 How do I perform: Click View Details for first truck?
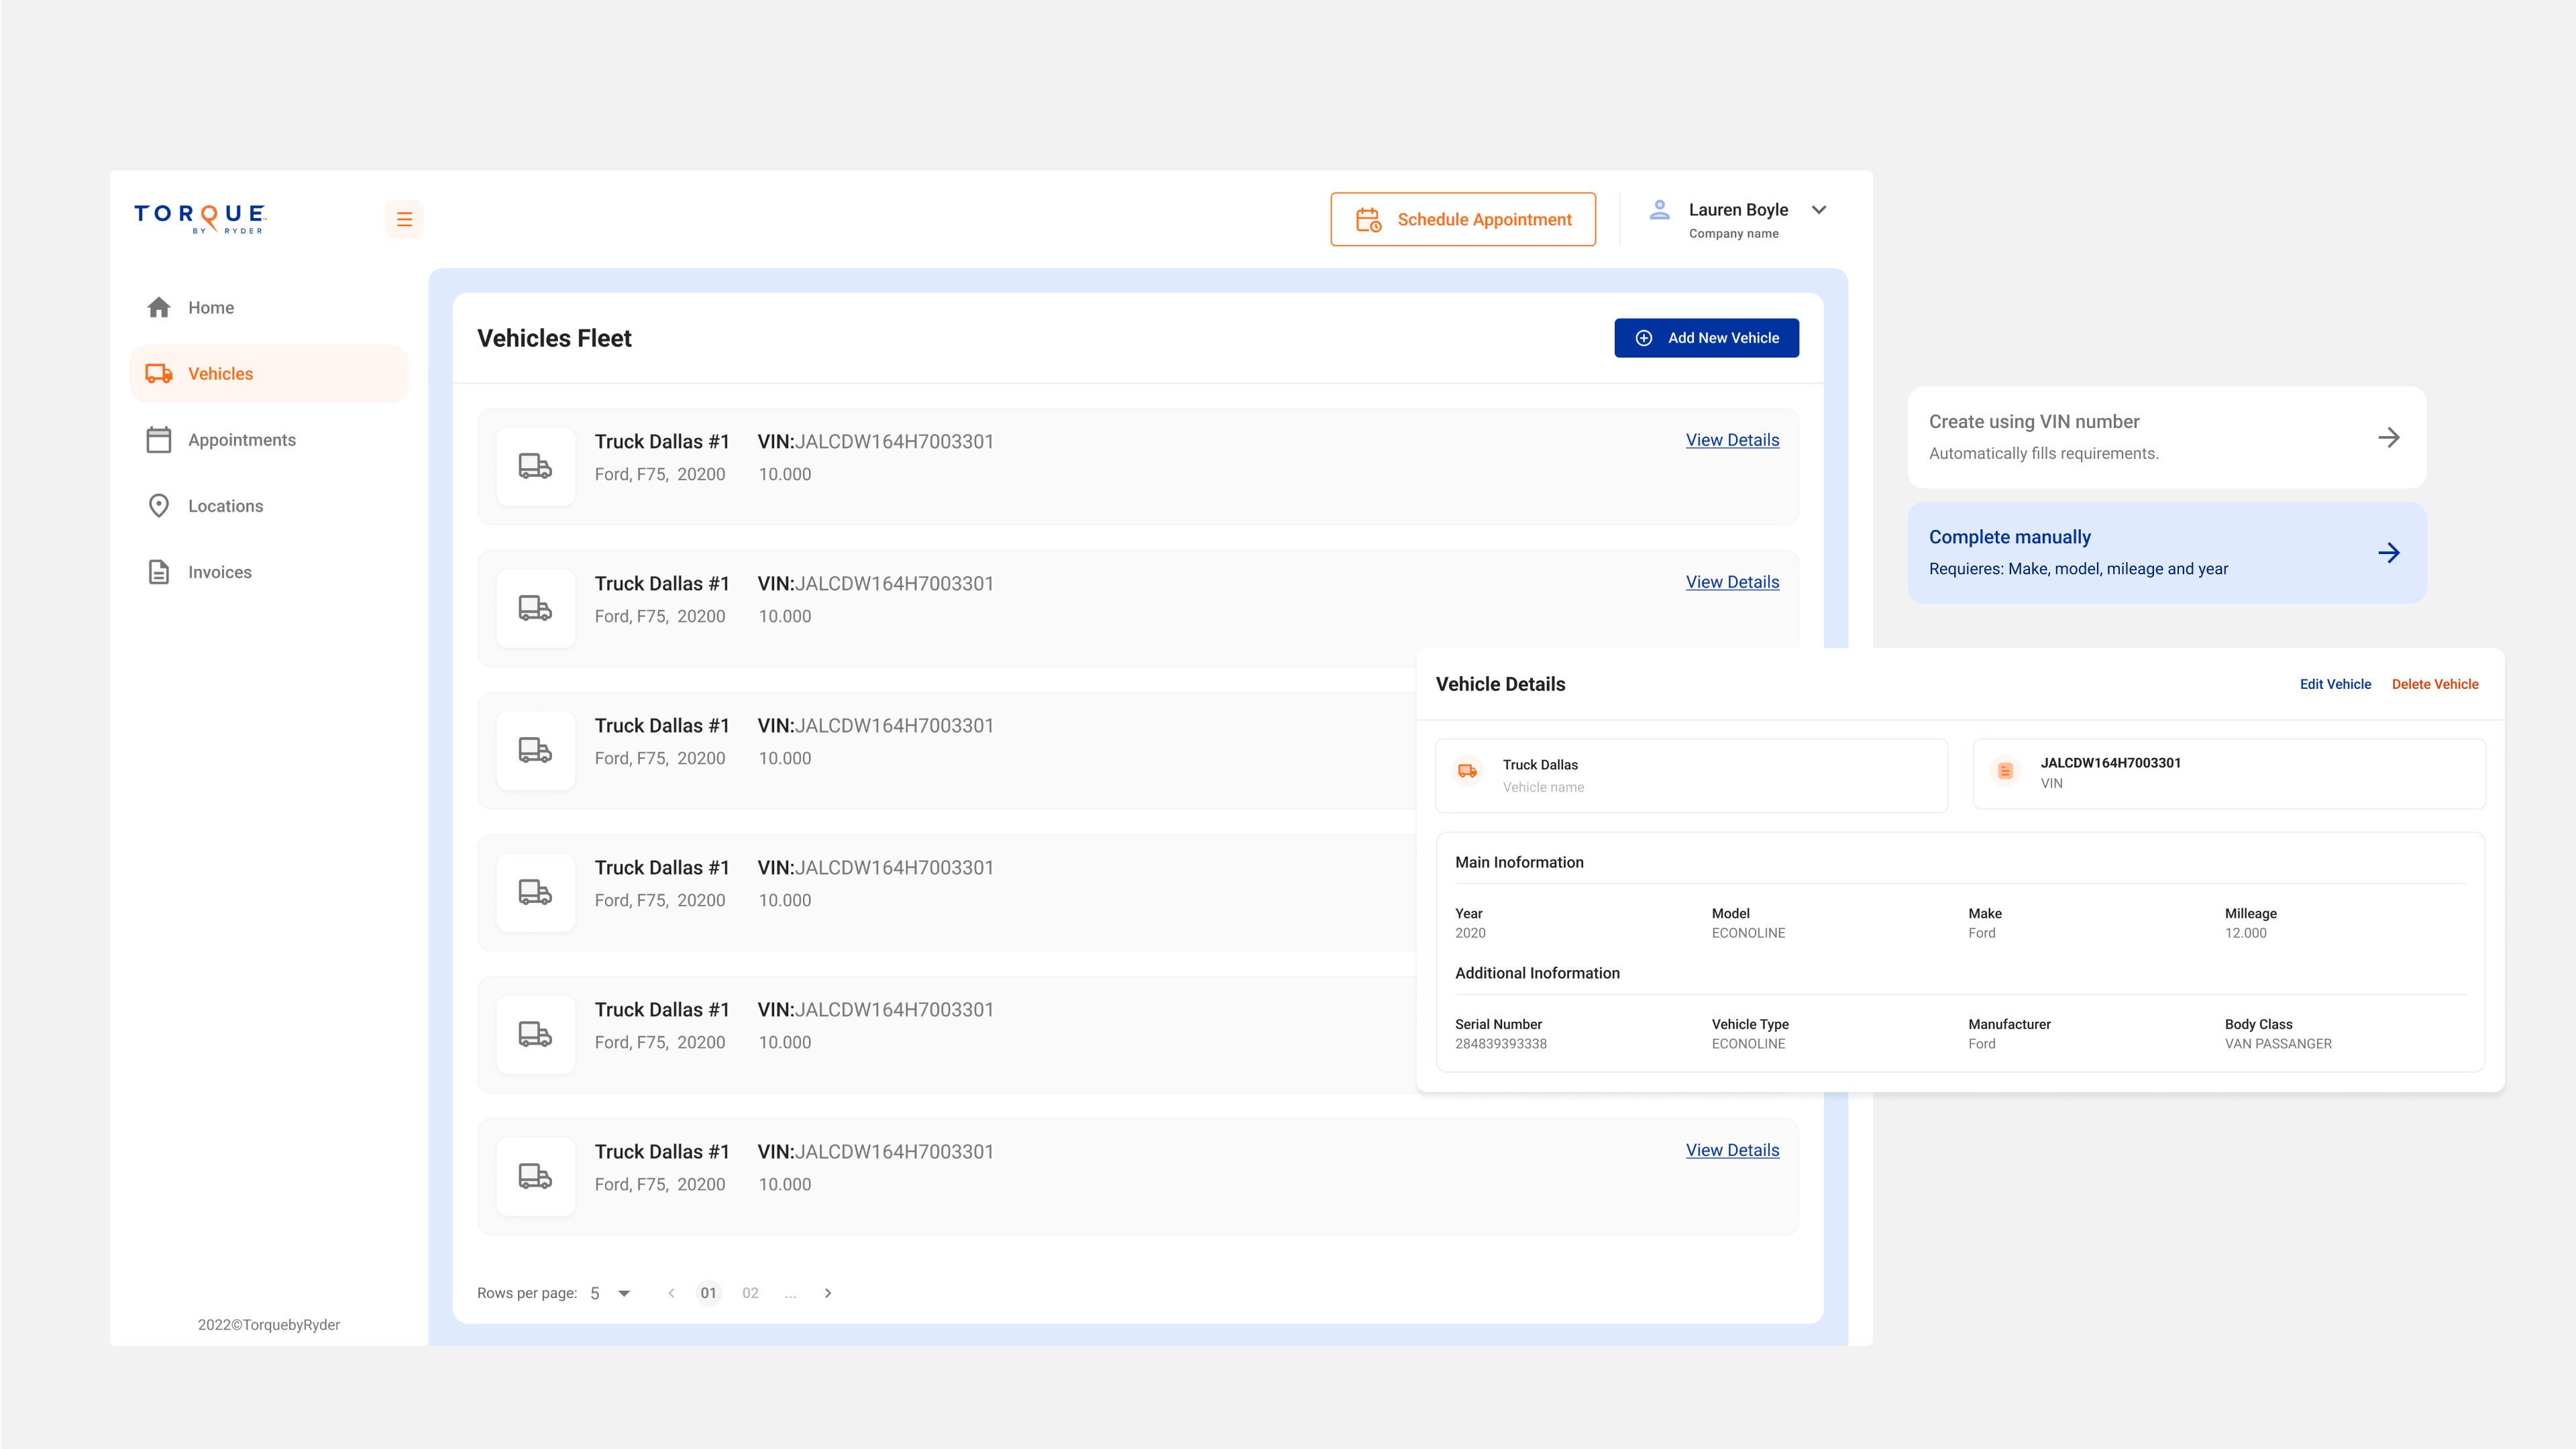click(1732, 440)
